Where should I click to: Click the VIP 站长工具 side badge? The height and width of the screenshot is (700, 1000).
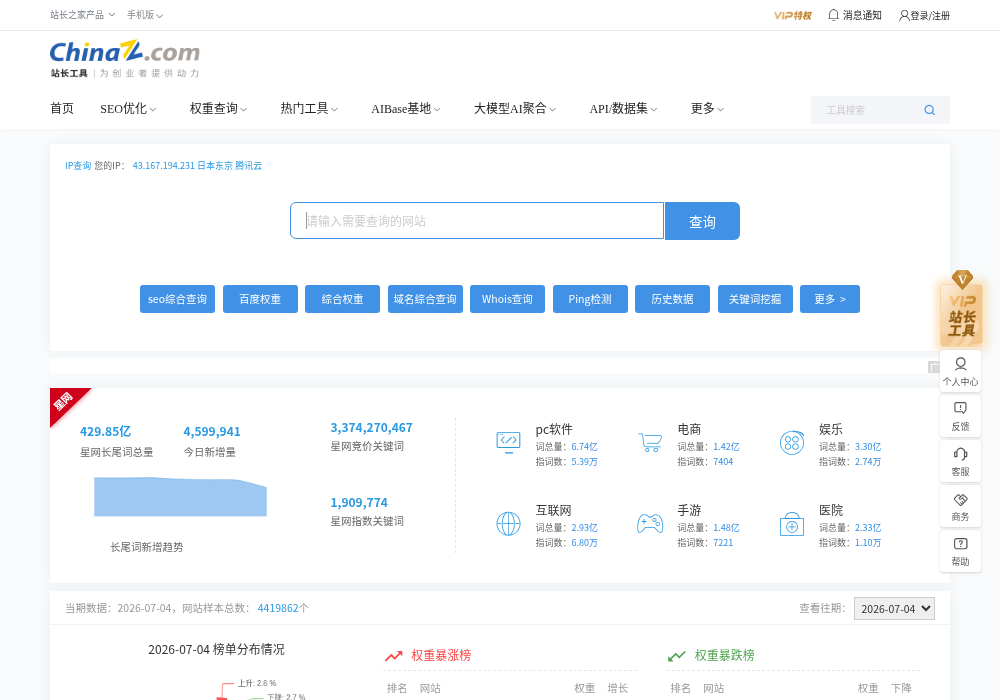click(961, 309)
